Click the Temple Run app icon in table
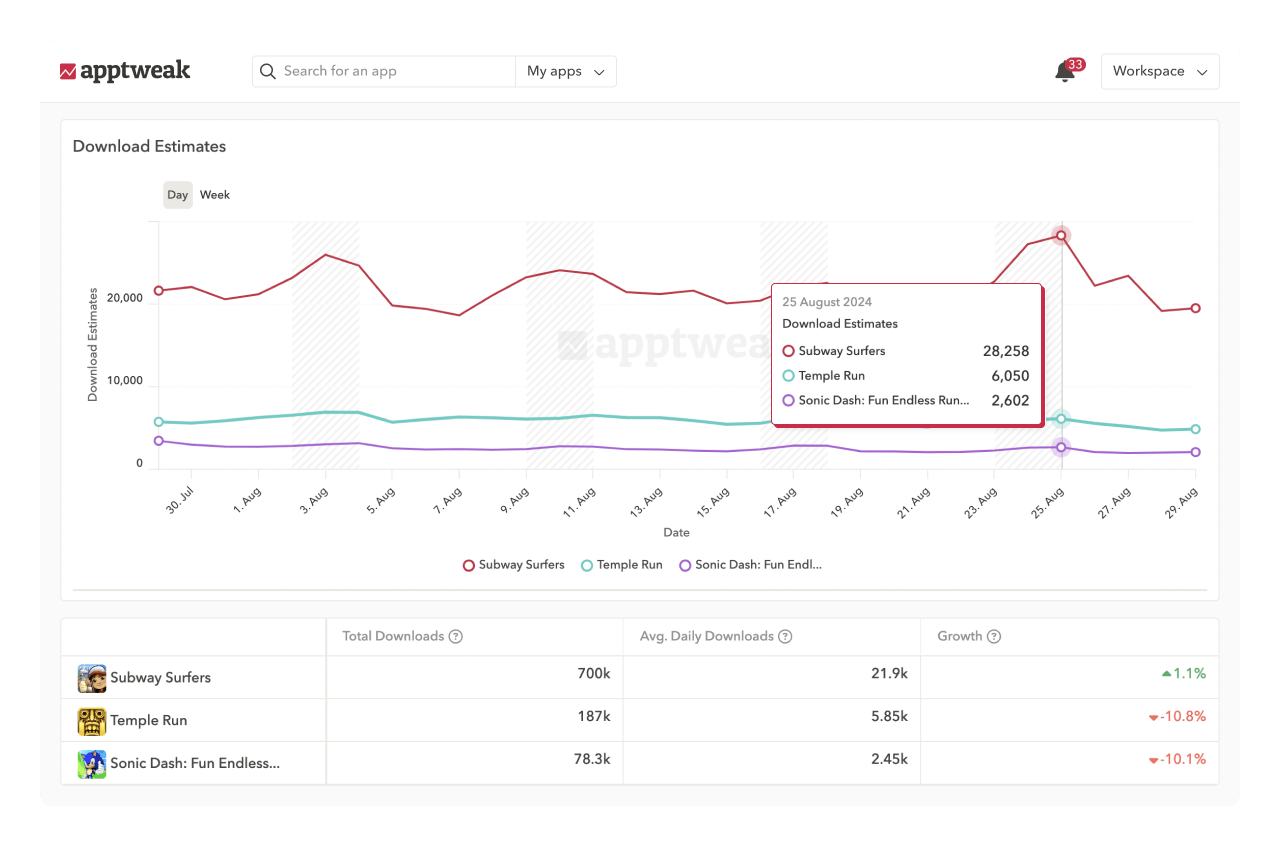Screen dimensions: 1280x846 [91, 720]
